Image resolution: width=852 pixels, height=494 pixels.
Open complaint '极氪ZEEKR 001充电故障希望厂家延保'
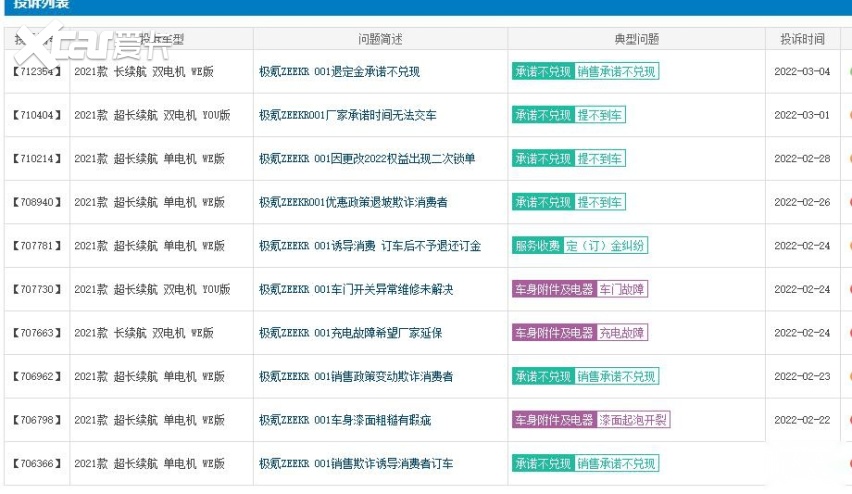[350, 333]
